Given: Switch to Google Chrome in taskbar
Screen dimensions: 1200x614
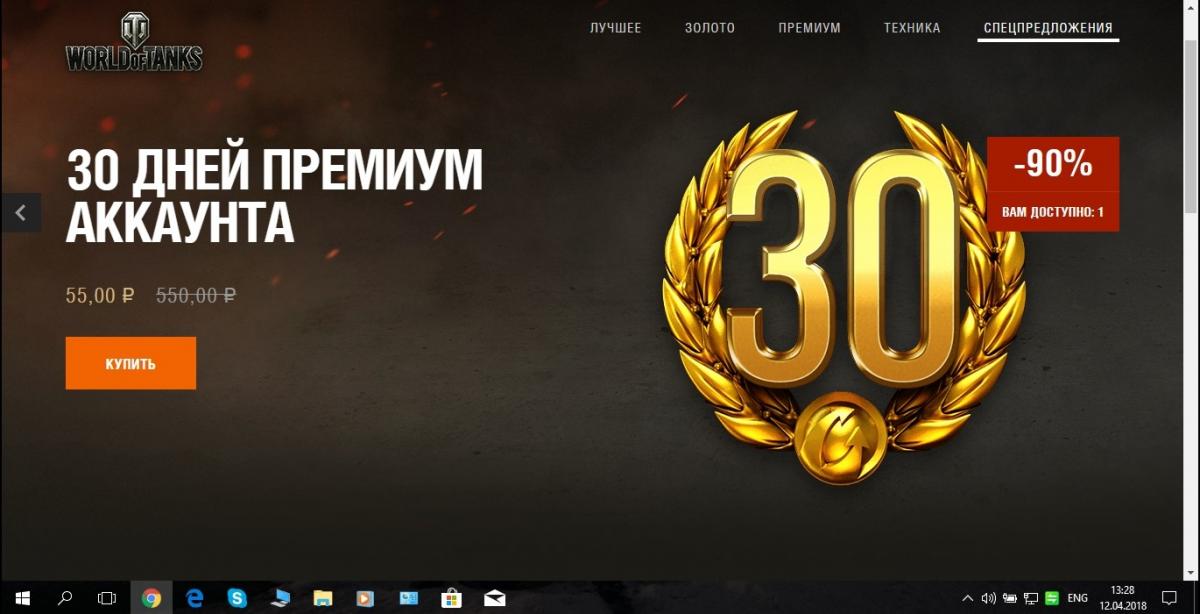Looking at the screenshot, I should point(151,598).
